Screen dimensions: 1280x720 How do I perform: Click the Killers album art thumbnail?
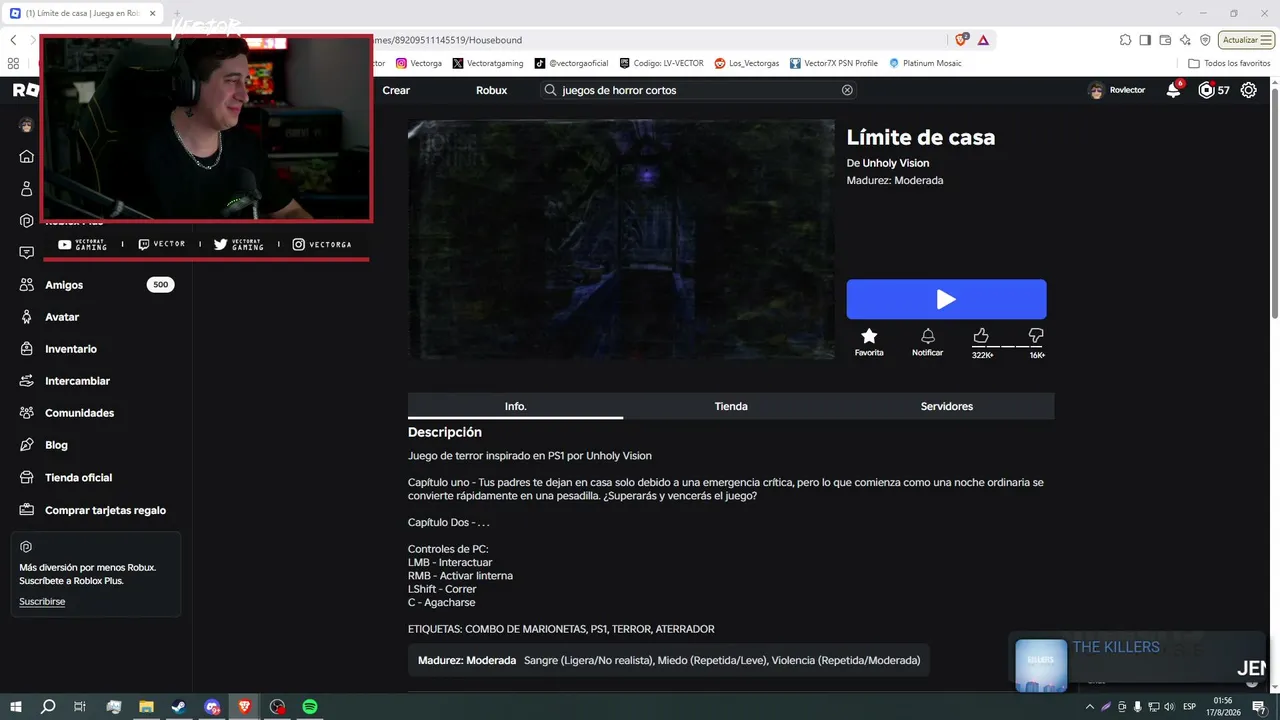[x=1040, y=665]
